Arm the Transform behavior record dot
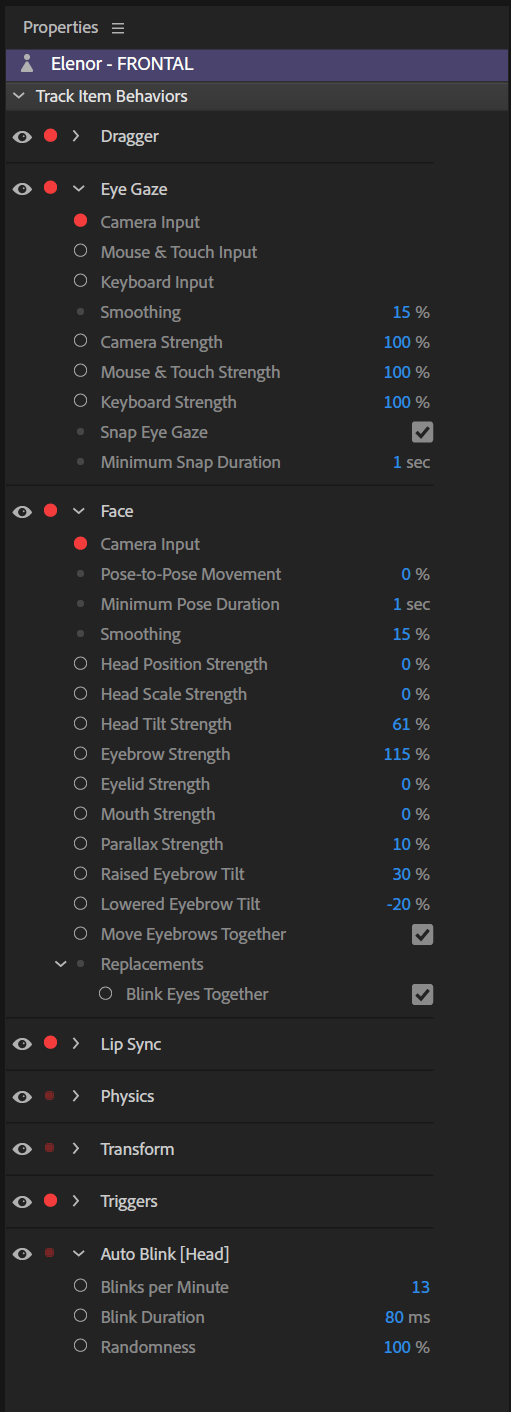This screenshot has height=1412, width=511. pos(50,1148)
